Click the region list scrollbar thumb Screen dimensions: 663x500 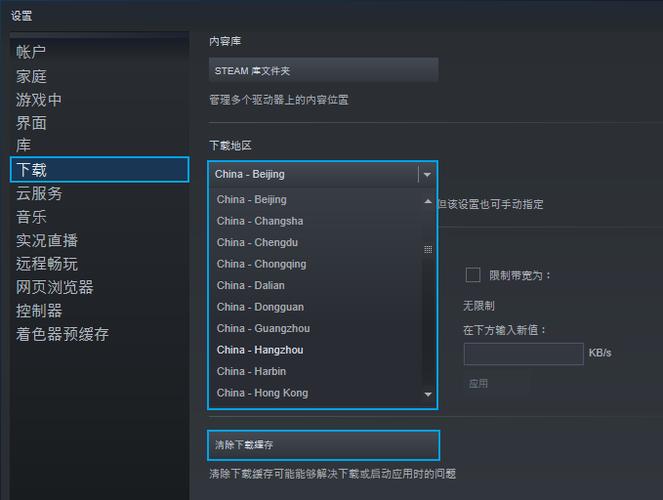coord(428,249)
